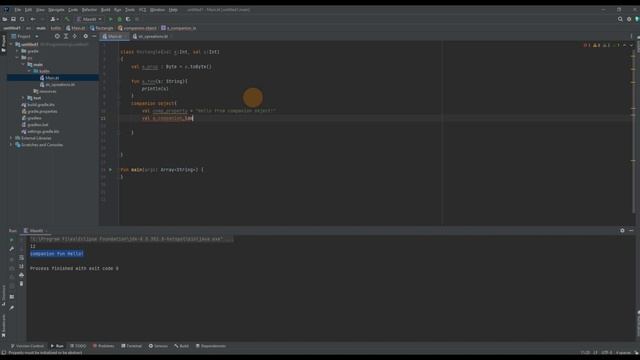Select settings.gradle.kts file
Screen dimensions: 640x360
(40, 131)
